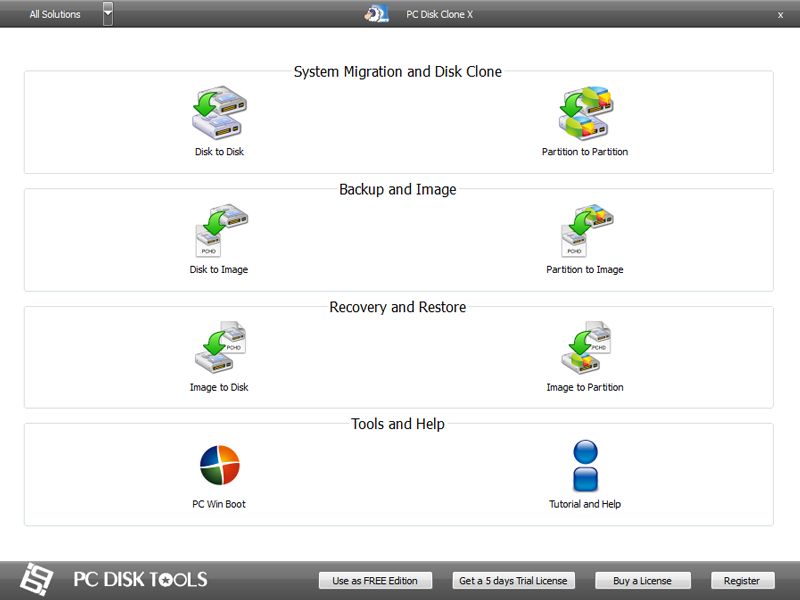Click the Image to Disk label
Image resolution: width=800 pixels, height=600 pixels.
point(219,387)
